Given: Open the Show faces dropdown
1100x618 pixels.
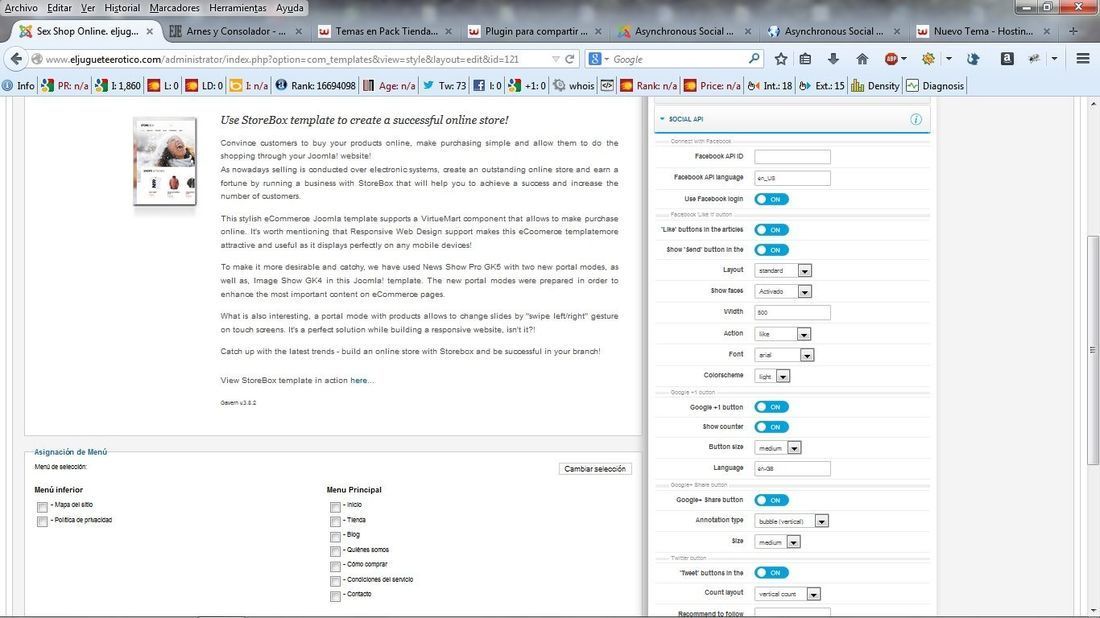Looking at the screenshot, I should click(x=783, y=291).
